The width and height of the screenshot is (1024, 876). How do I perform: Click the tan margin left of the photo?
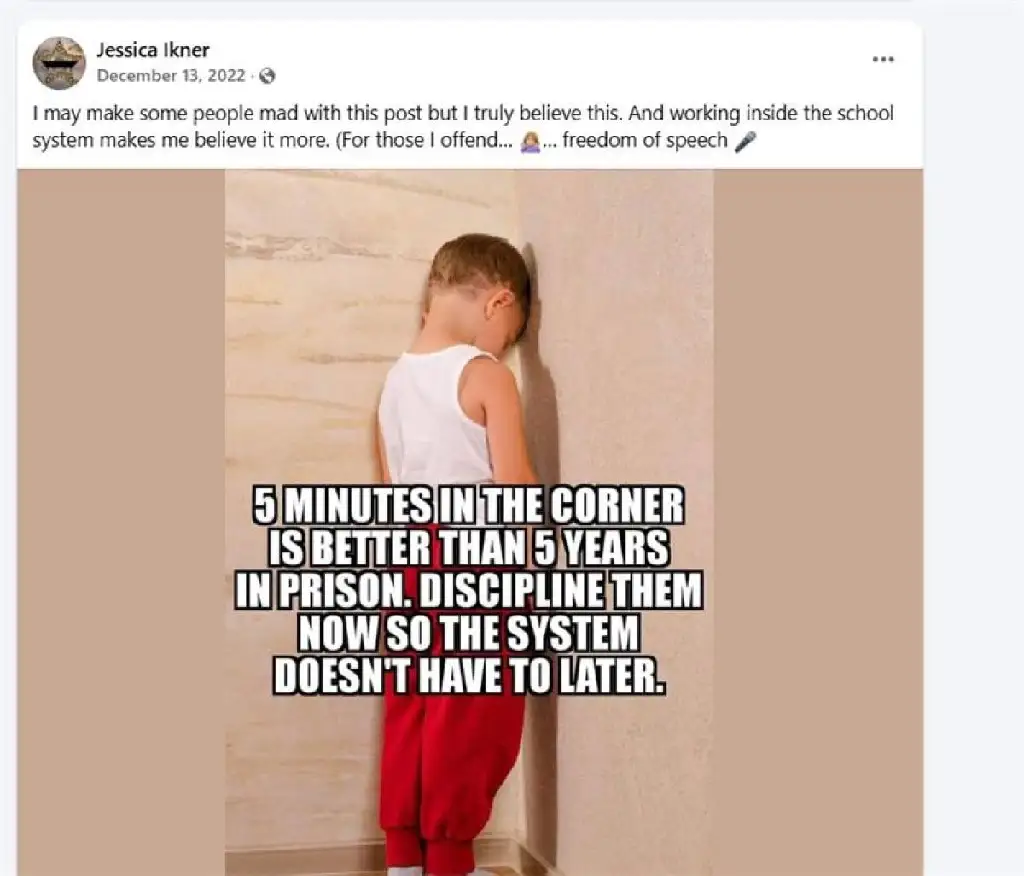(121, 523)
